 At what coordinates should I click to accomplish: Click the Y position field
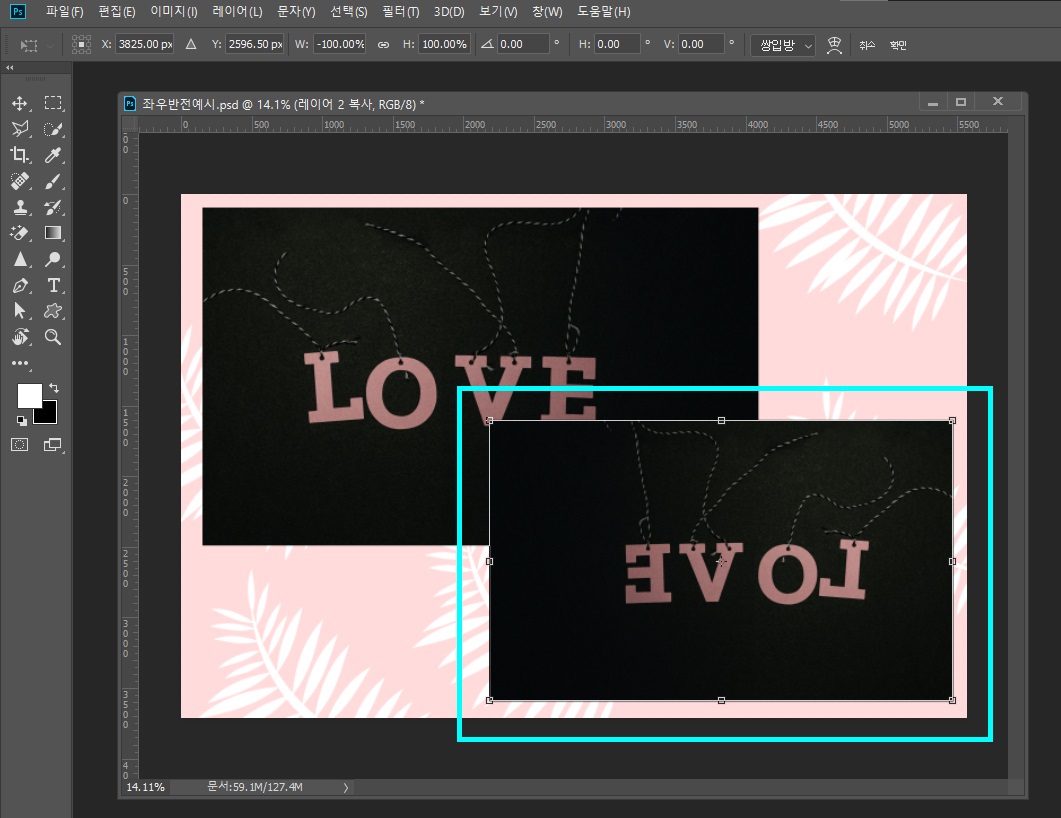tap(254, 44)
